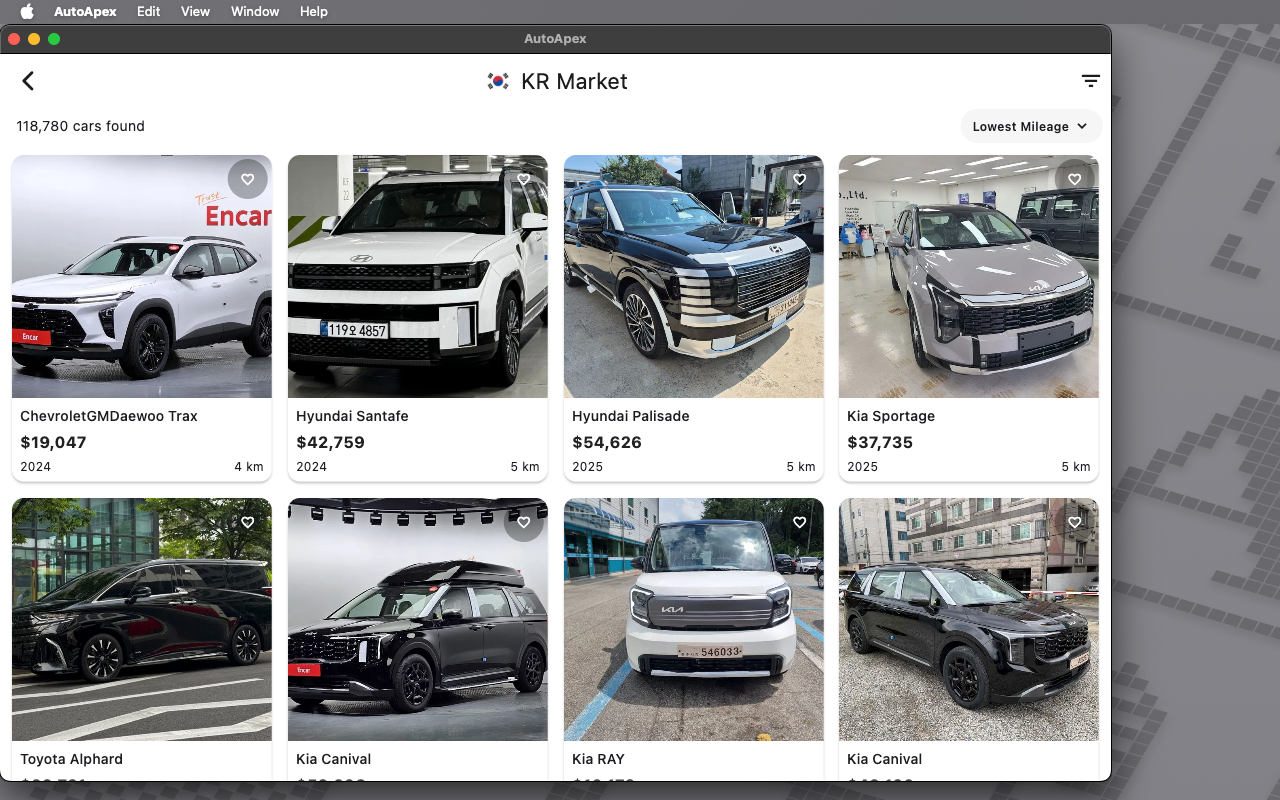Go back using the left arrow icon
The height and width of the screenshot is (800, 1280).
[28, 81]
